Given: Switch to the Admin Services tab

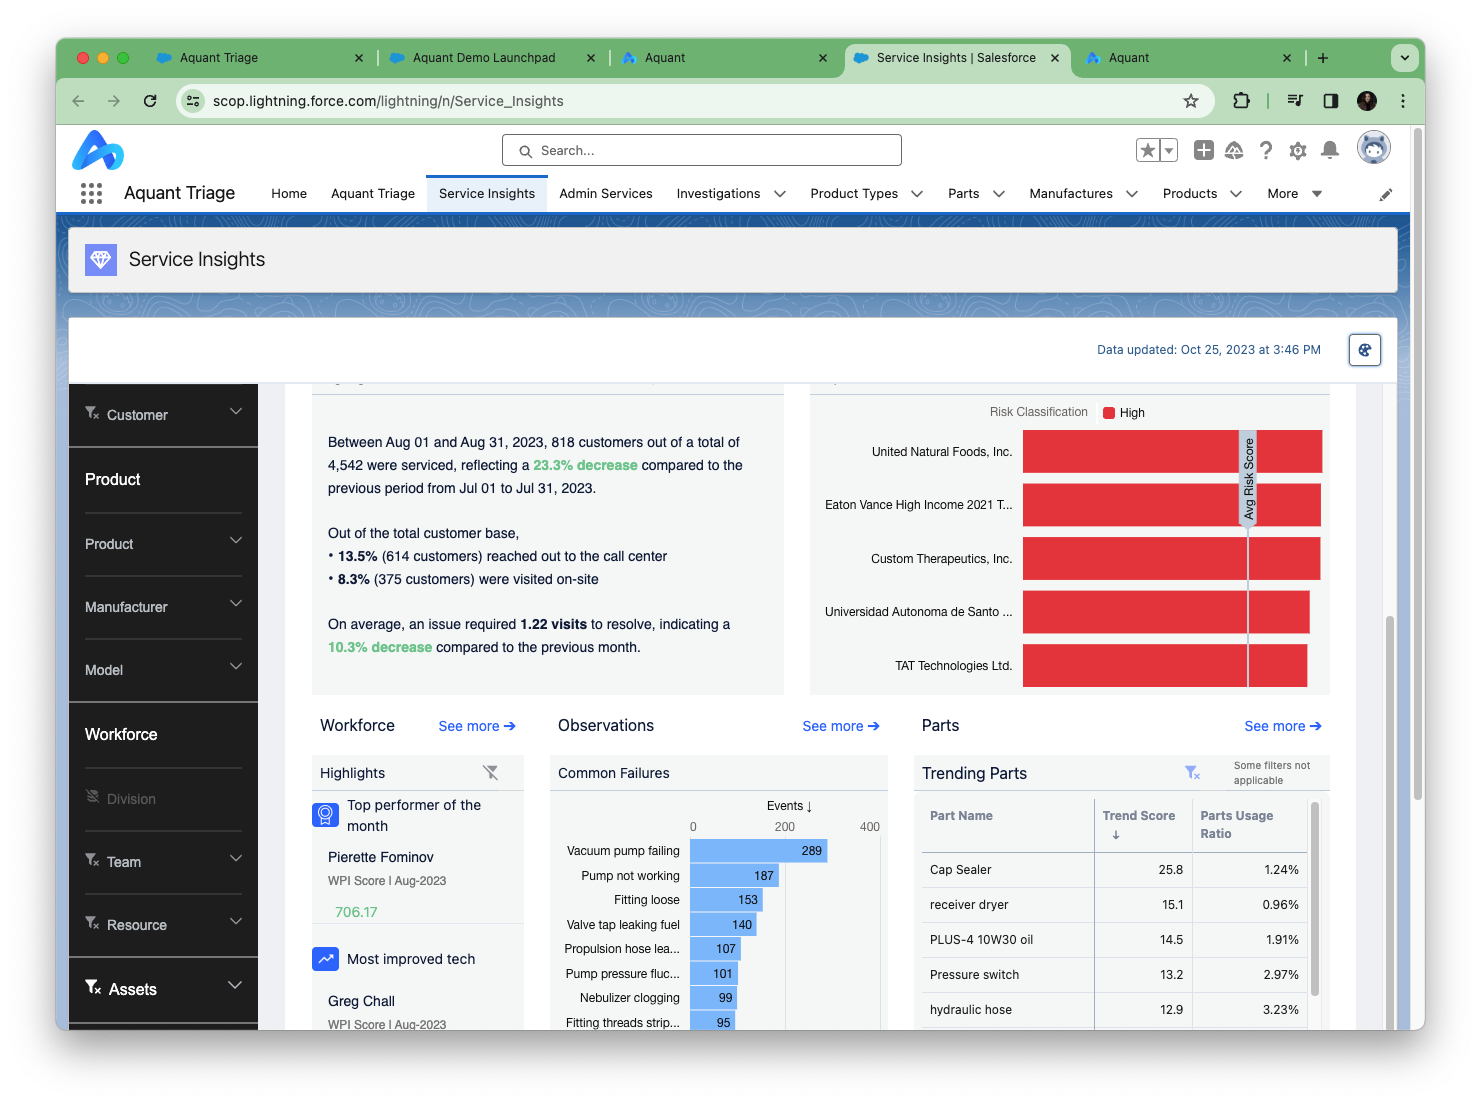Looking at the screenshot, I should pyautogui.click(x=606, y=194).
